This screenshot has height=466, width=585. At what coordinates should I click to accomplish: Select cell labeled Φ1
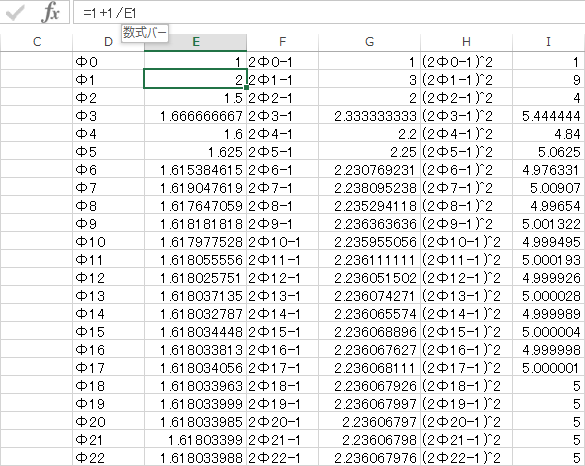(x=108, y=79)
